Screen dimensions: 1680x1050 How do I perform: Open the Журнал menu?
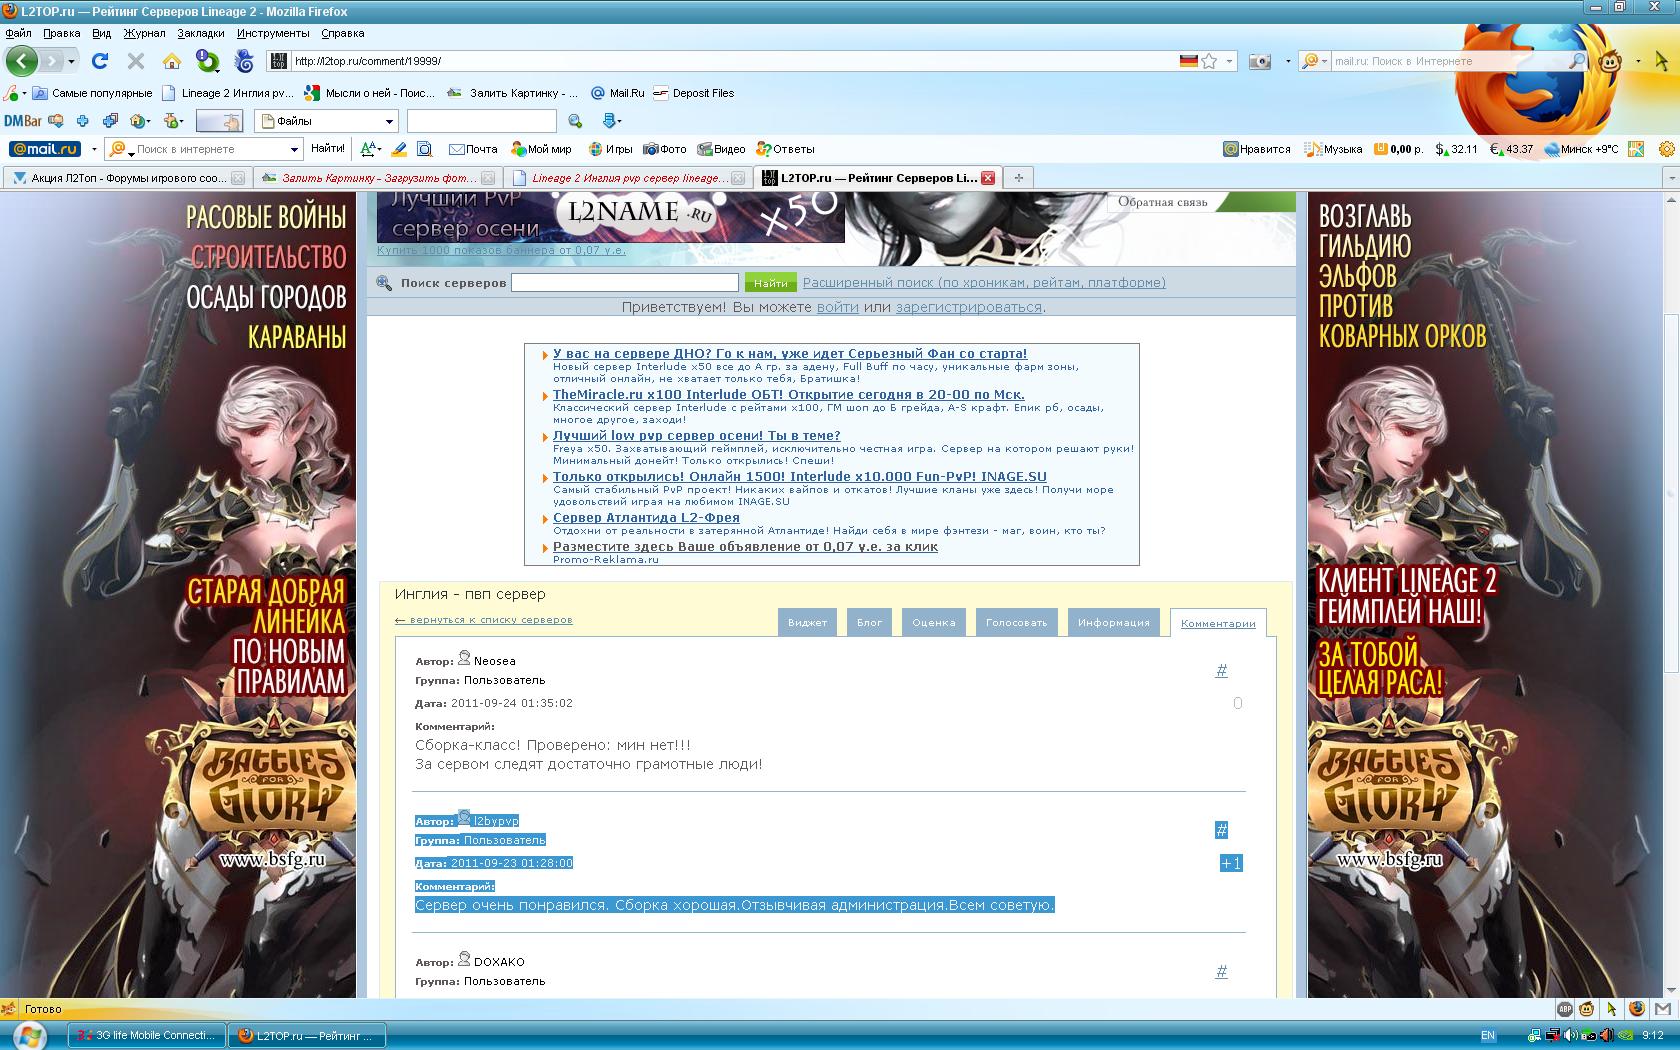point(145,33)
